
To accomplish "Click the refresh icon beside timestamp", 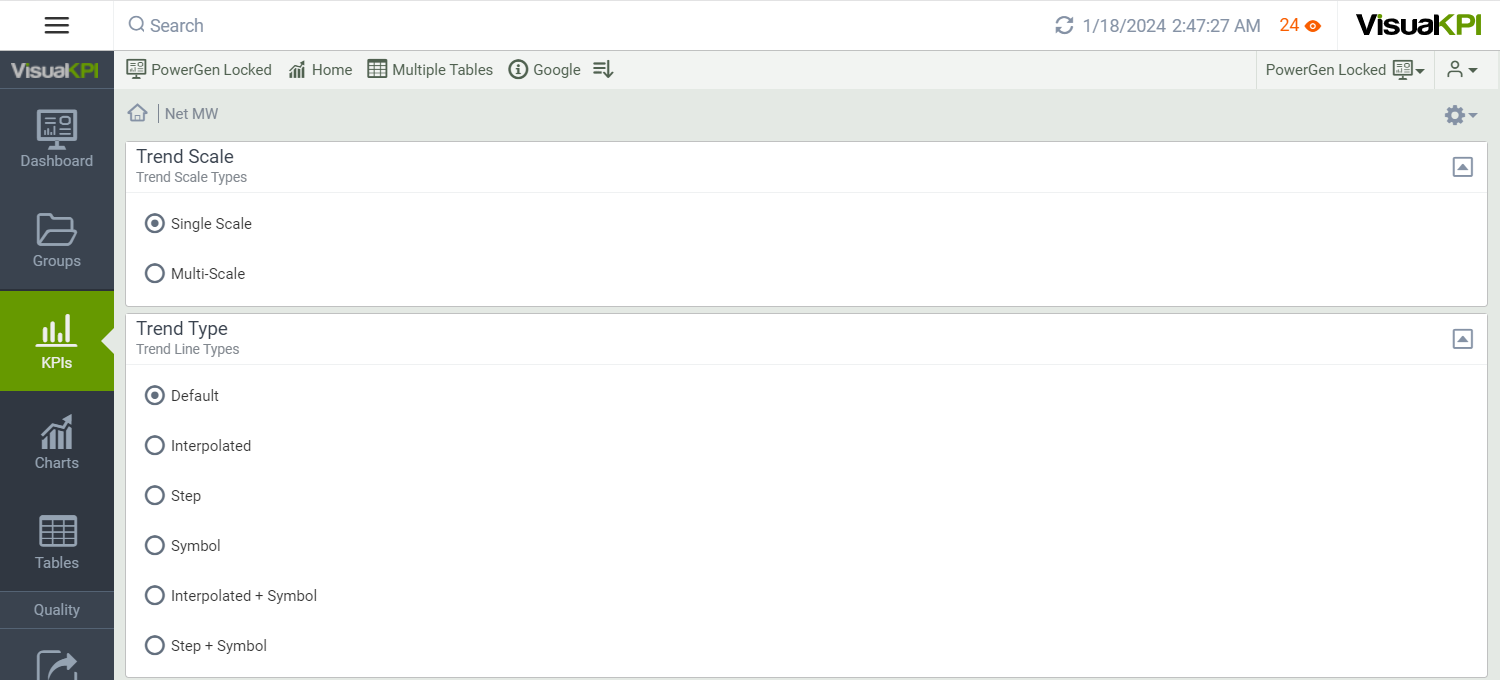I will coord(1064,26).
